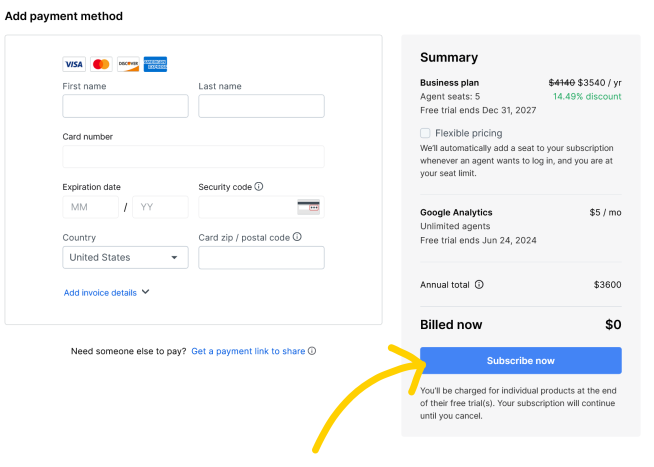Click the Card zip / postal code field
This screenshot has height=467, width=654.
[x=262, y=257]
